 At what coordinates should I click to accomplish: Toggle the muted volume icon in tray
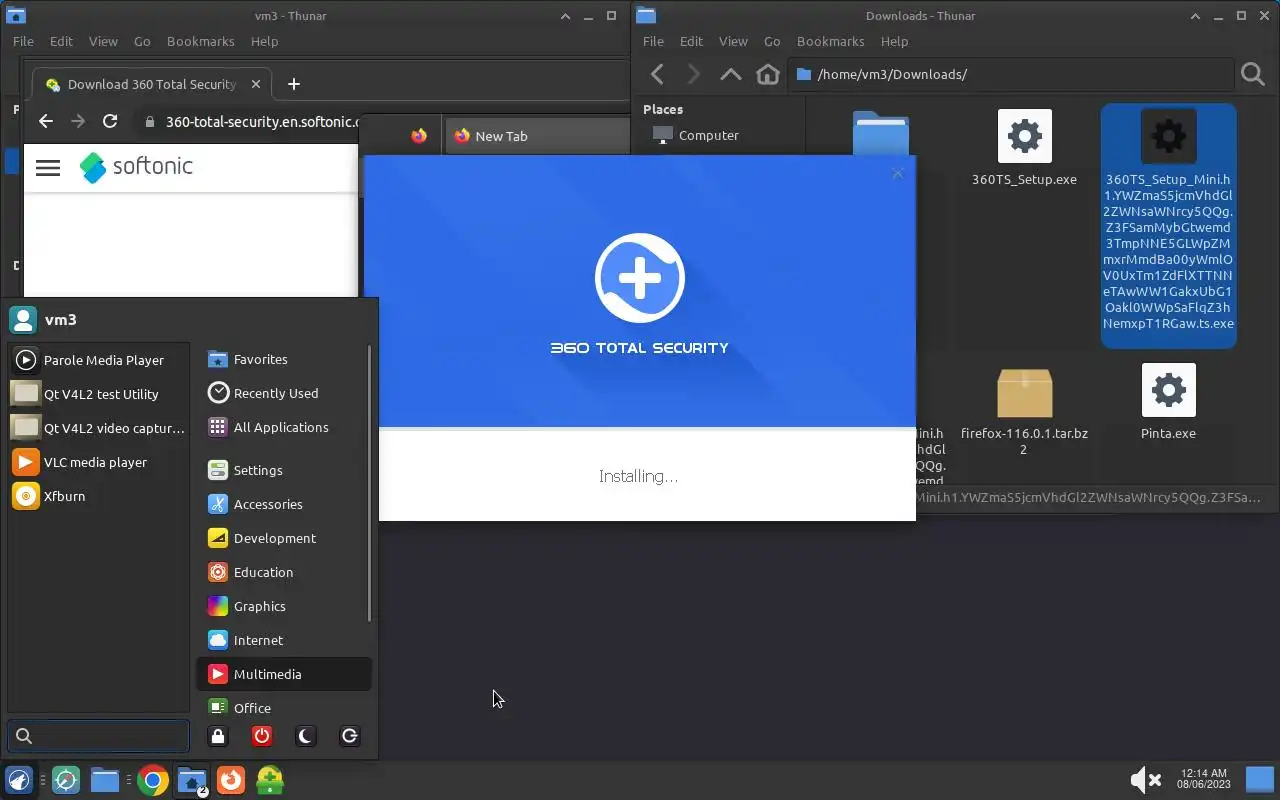[1145, 780]
